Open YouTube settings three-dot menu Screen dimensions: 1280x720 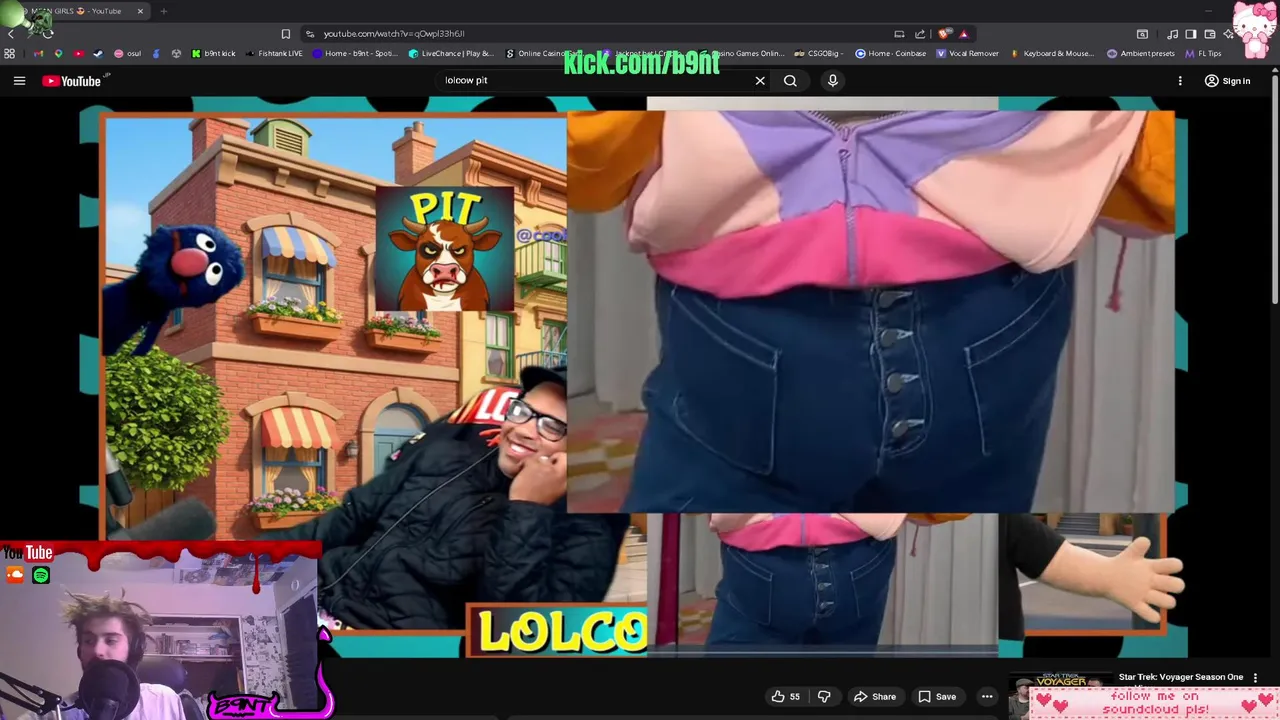click(x=1180, y=81)
